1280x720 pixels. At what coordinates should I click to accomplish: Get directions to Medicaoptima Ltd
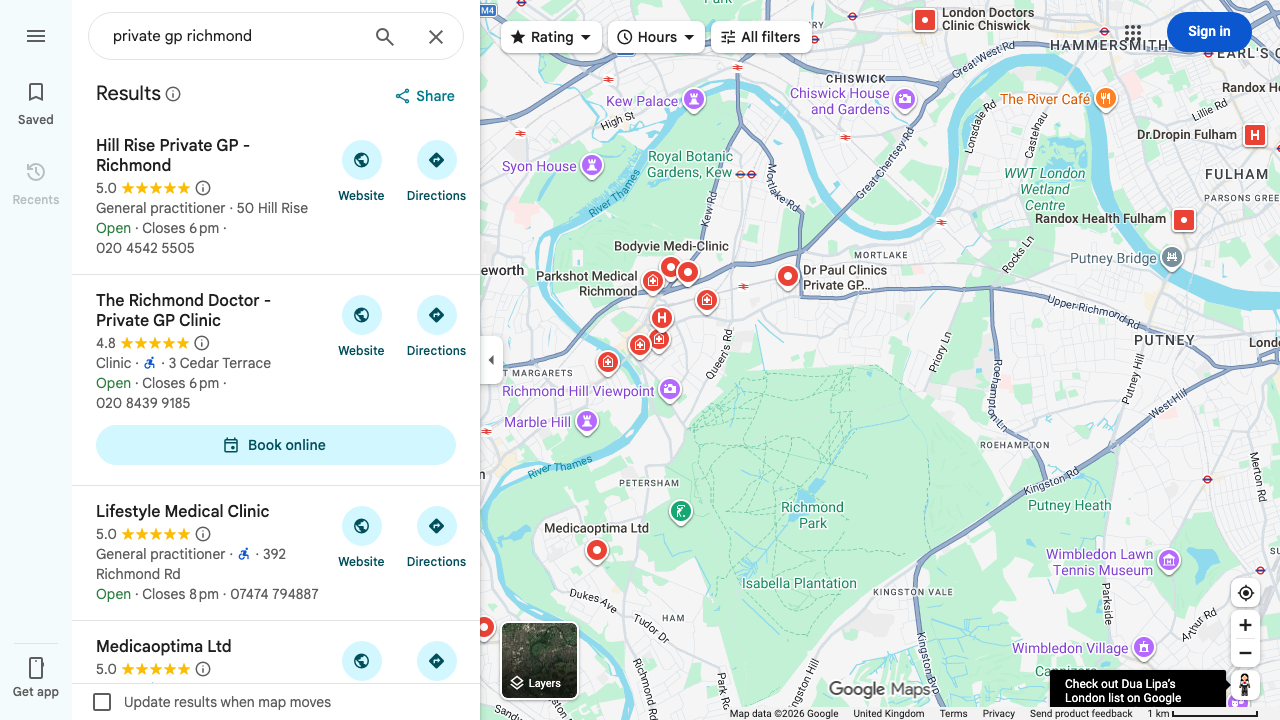(x=436, y=661)
